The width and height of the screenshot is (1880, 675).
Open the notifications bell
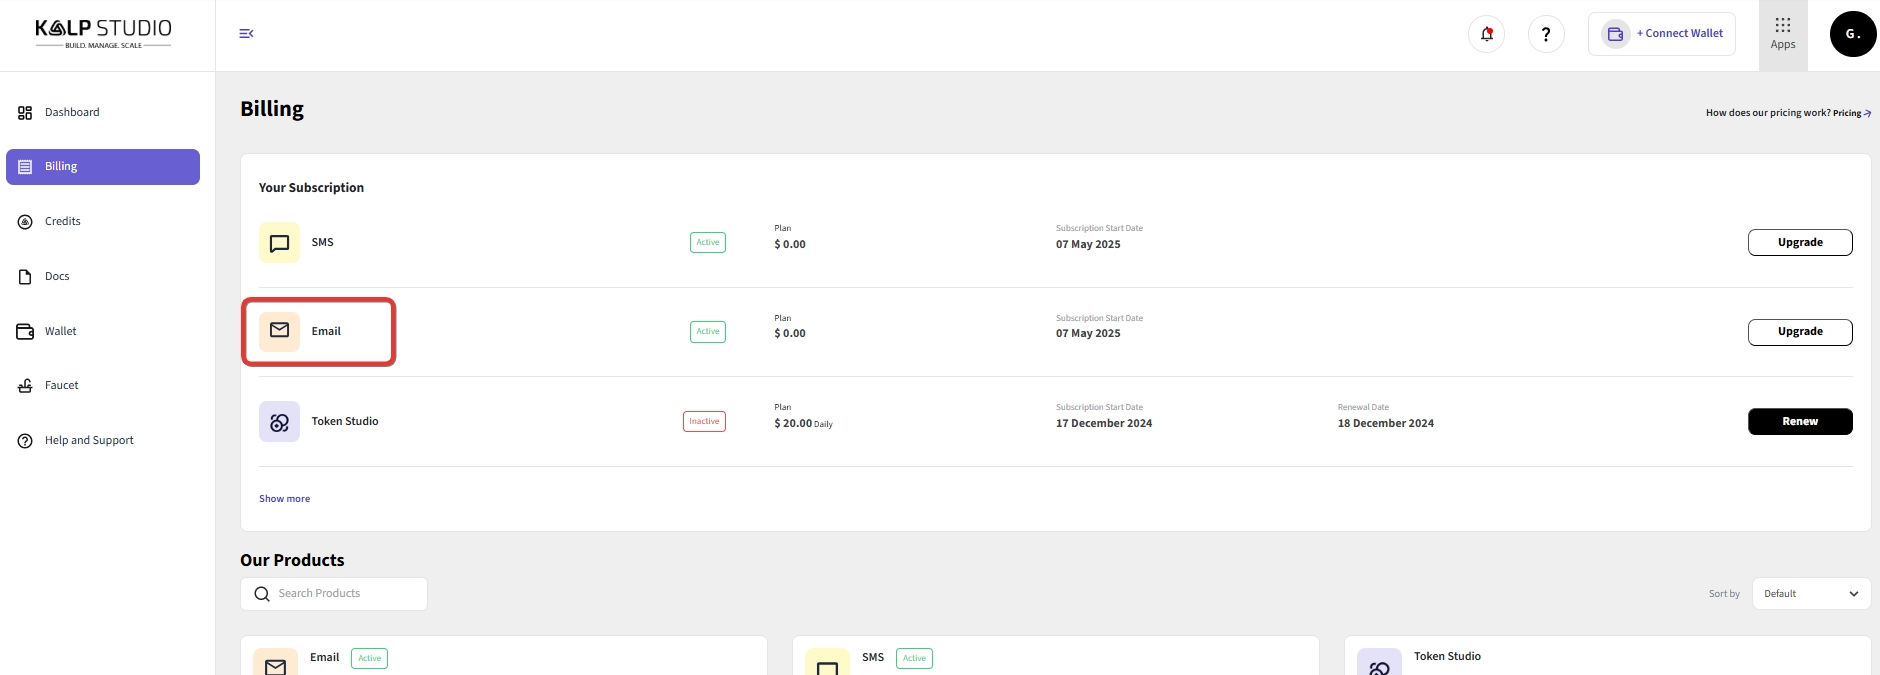(1486, 35)
